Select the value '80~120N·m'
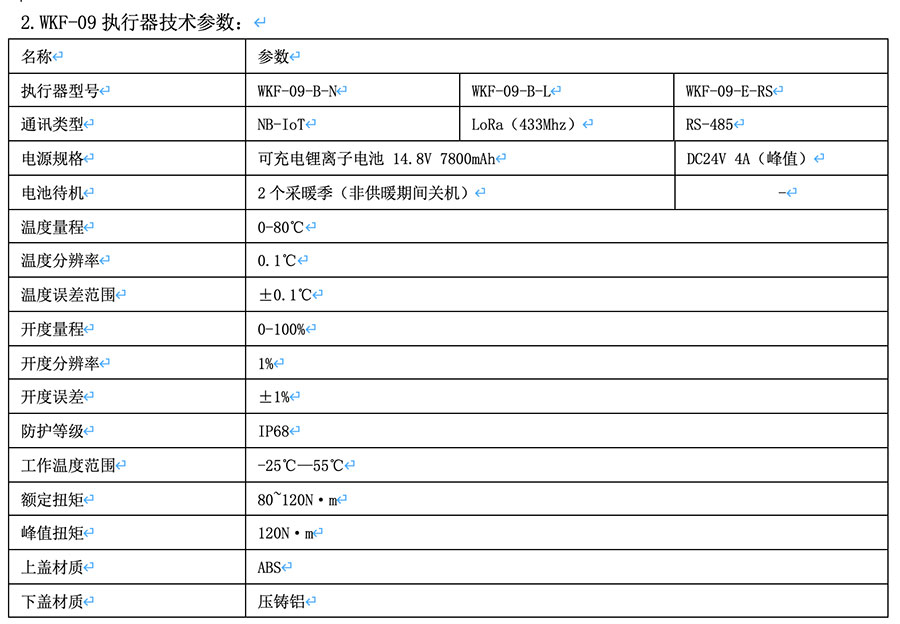900x624 pixels. point(297,500)
